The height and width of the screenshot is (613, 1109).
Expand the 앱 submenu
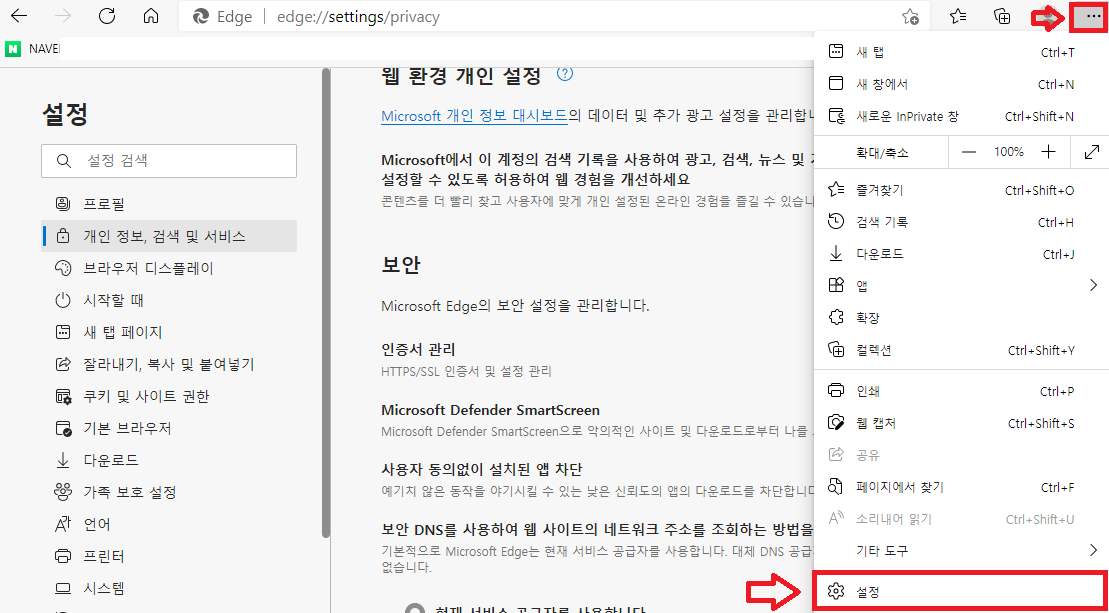tap(961, 286)
